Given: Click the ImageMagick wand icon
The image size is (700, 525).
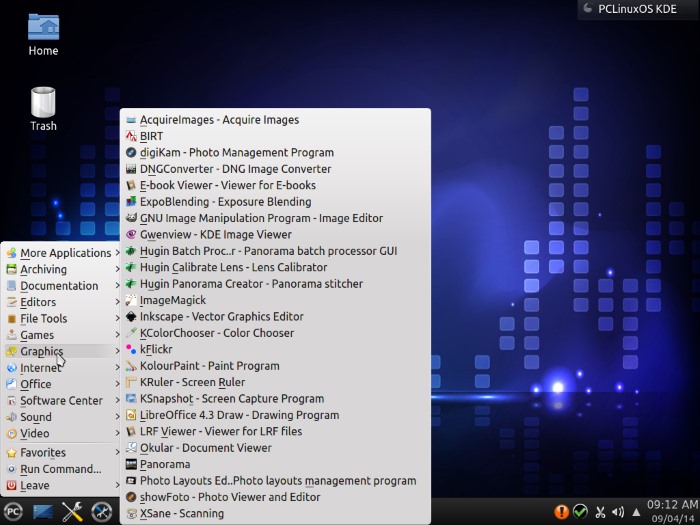Looking at the screenshot, I should [131, 300].
